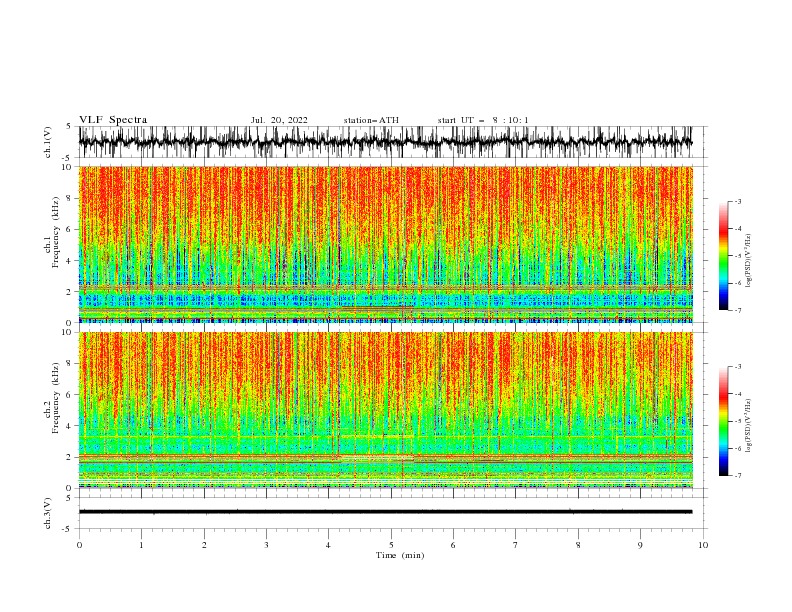Screen dimensions: 792x612
Task: Click the "ch.3(V)" waveform axis label
Action: pos(48,513)
